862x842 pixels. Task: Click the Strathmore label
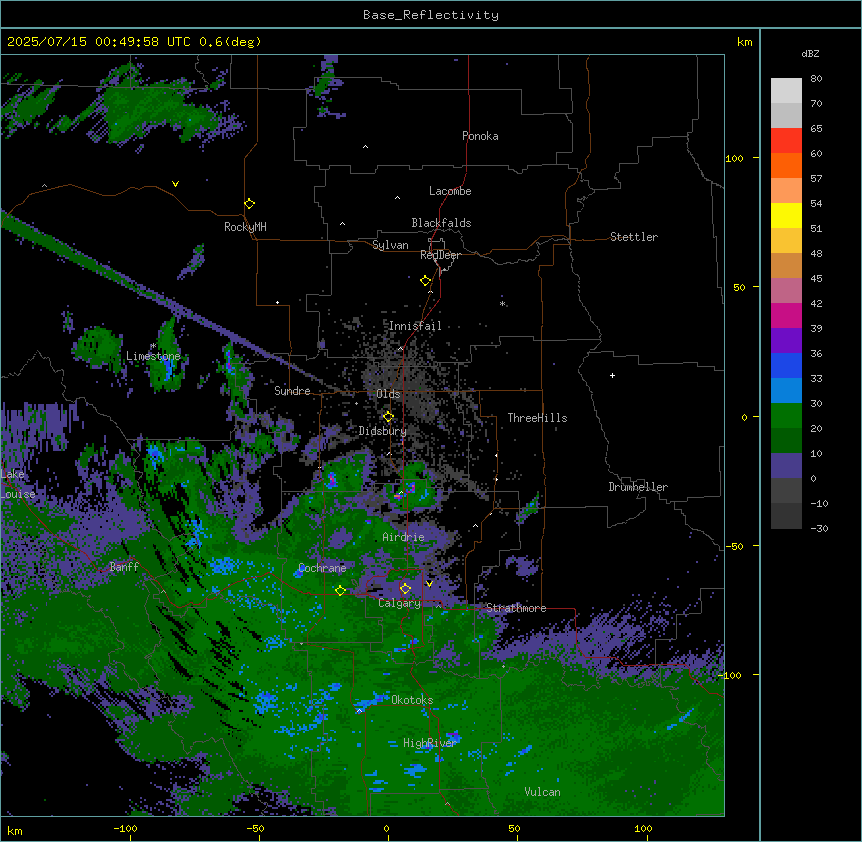tap(516, 608)
